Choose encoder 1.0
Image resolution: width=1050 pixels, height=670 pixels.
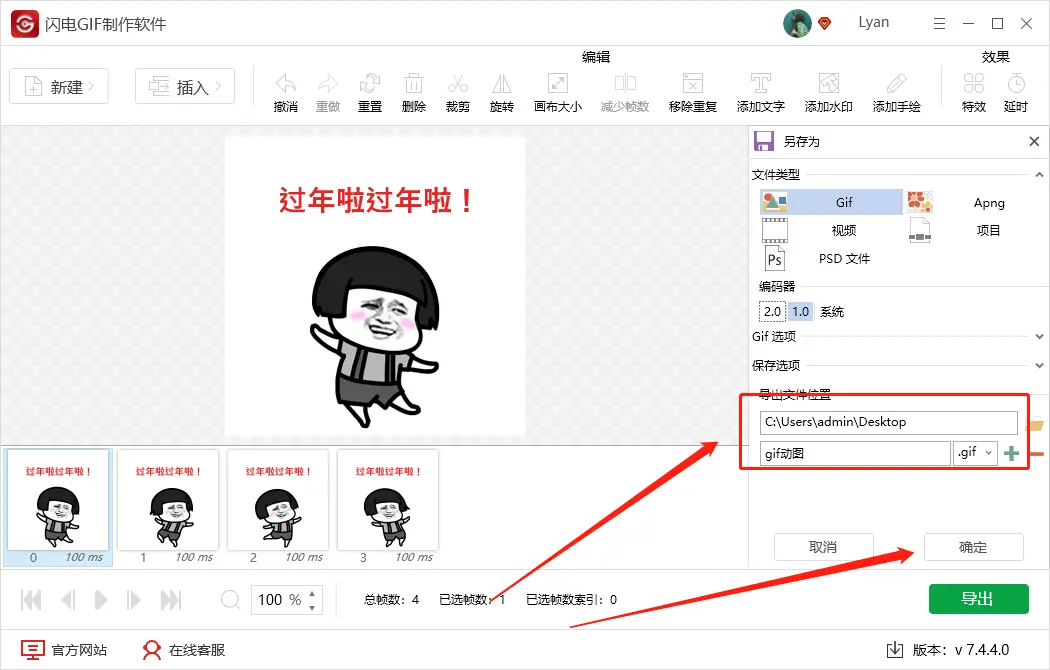[800, 311]
